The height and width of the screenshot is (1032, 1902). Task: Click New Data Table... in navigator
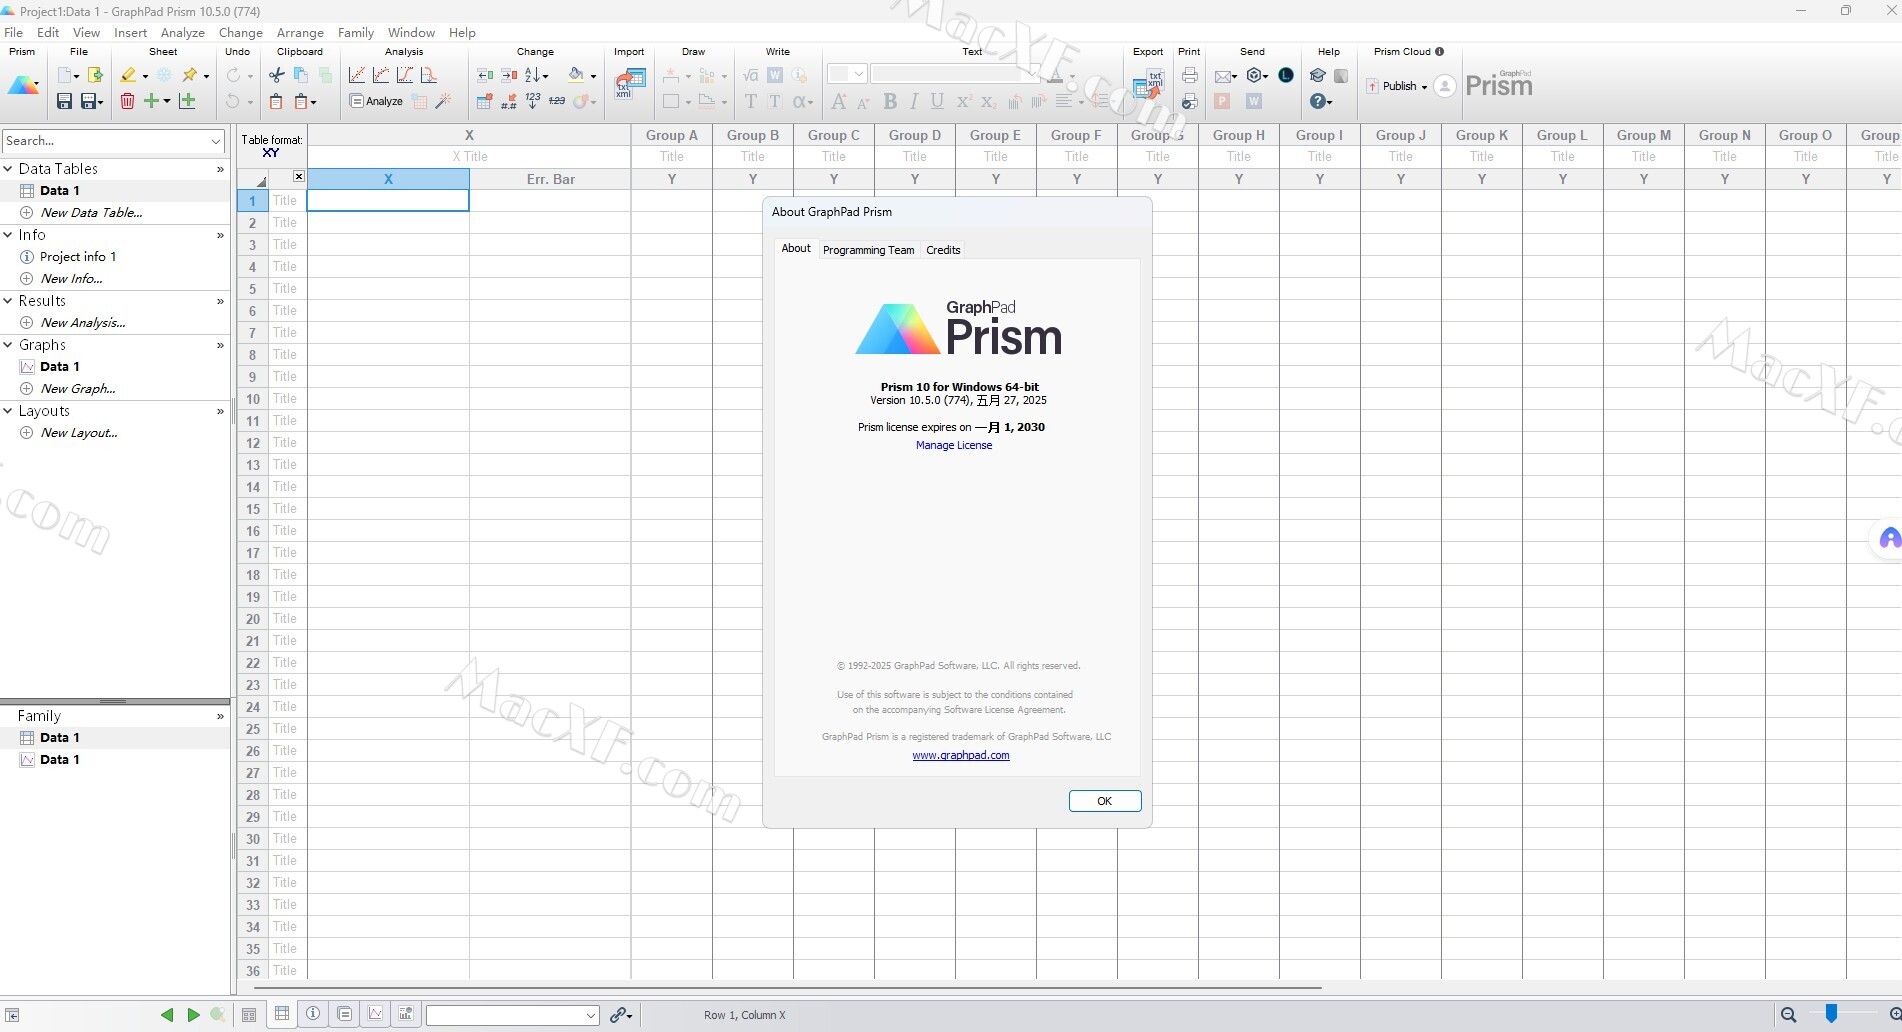click(91, 213)
